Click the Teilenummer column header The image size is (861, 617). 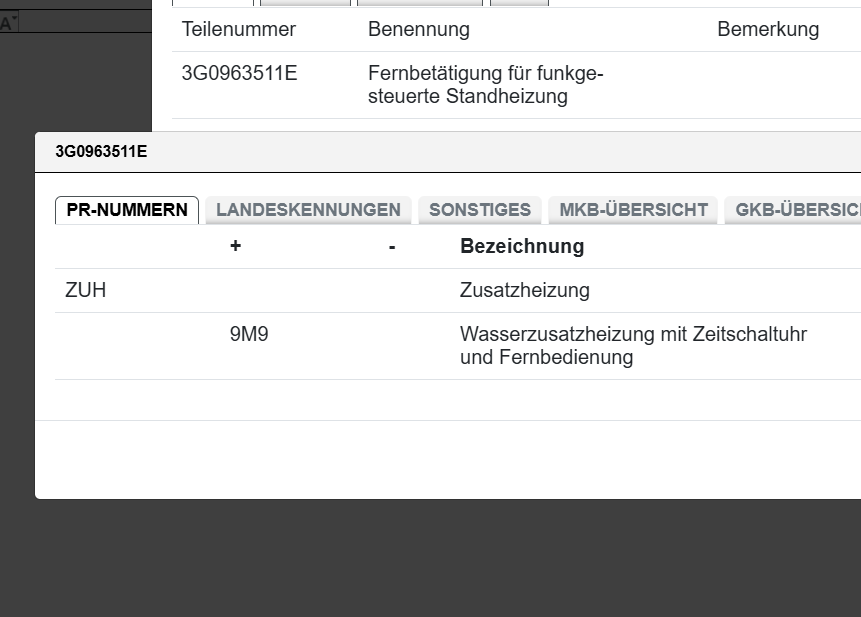(239, 30)
